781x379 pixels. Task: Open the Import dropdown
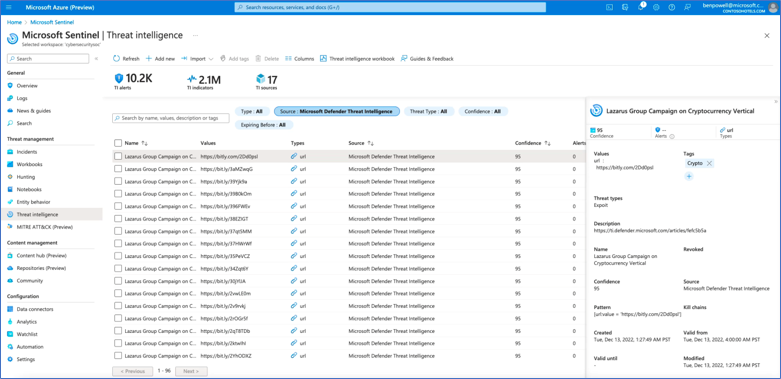[x=197, y=59]
